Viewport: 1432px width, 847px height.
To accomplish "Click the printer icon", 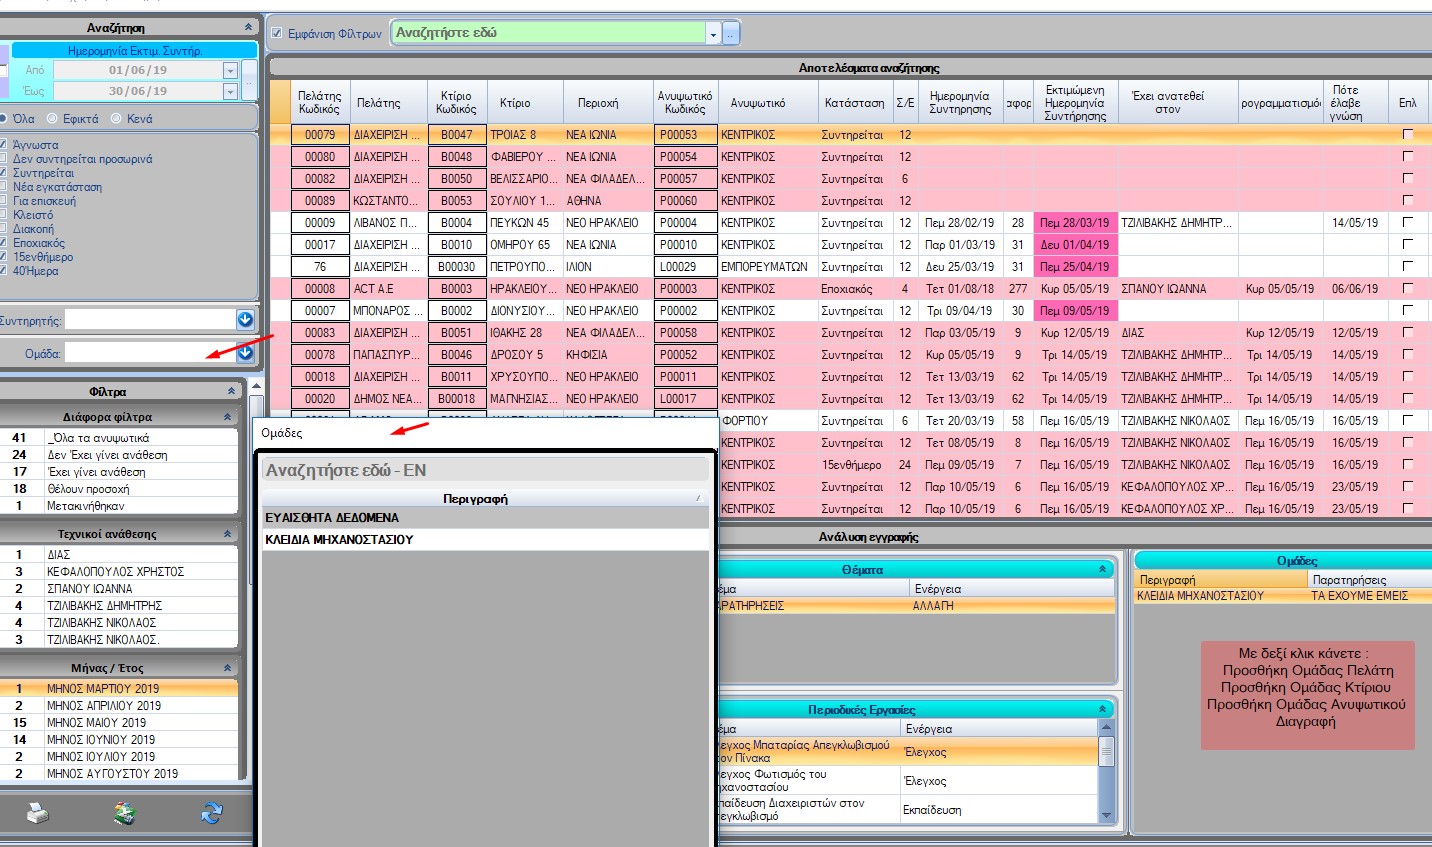I will coord(37,814).
